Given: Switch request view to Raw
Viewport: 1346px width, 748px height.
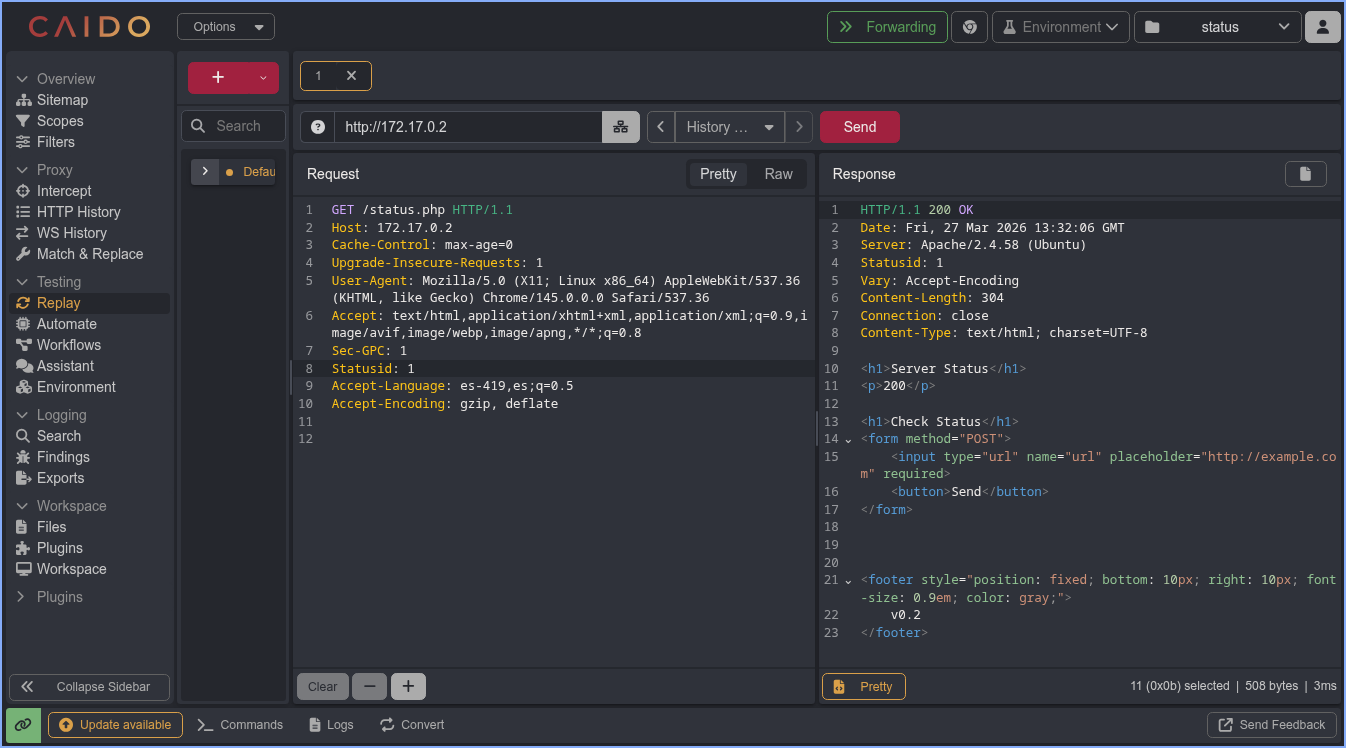Looking at the screenshot, I should [778, 174].
